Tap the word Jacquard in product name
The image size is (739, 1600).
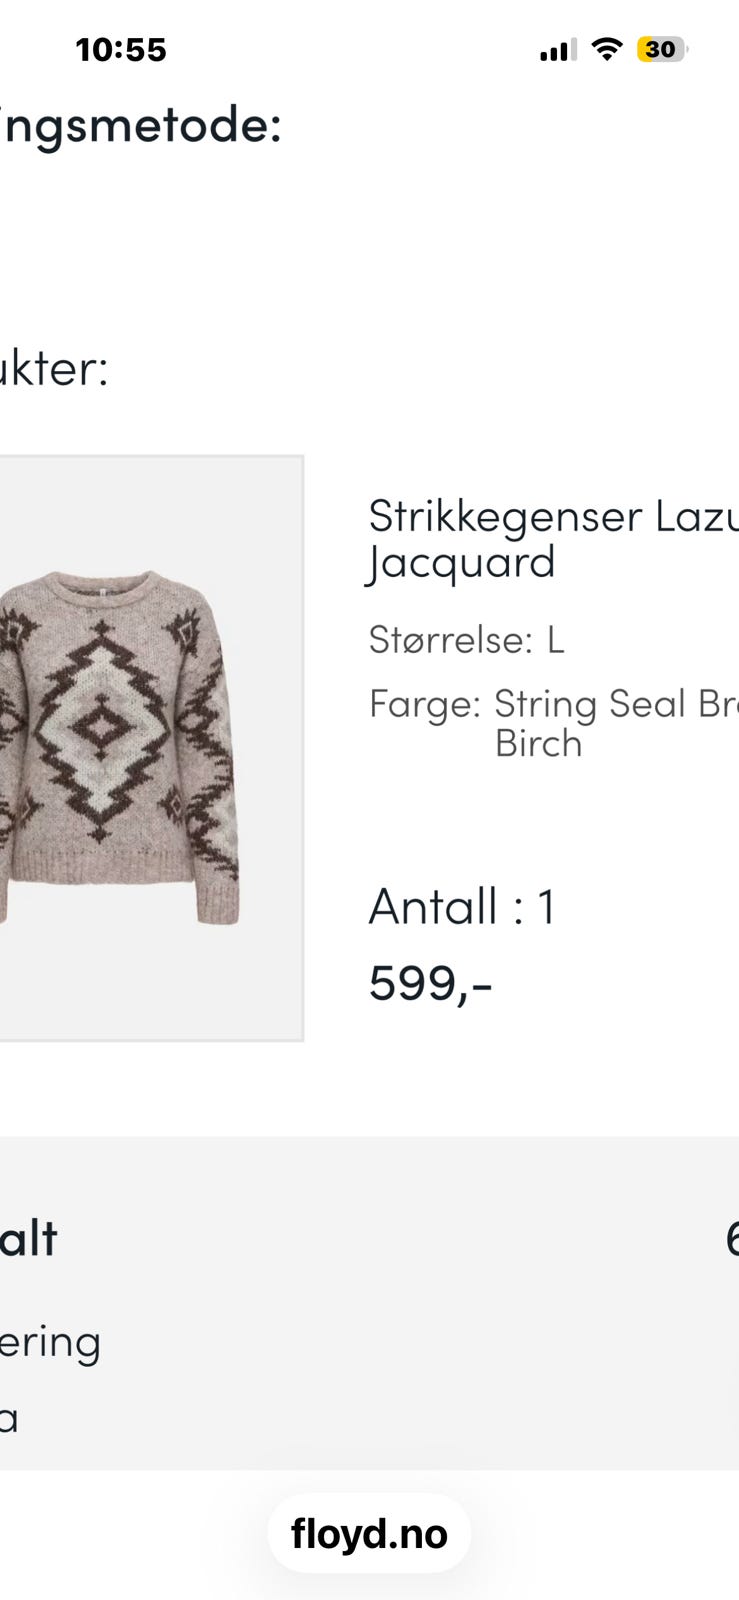tap(461, 563)
